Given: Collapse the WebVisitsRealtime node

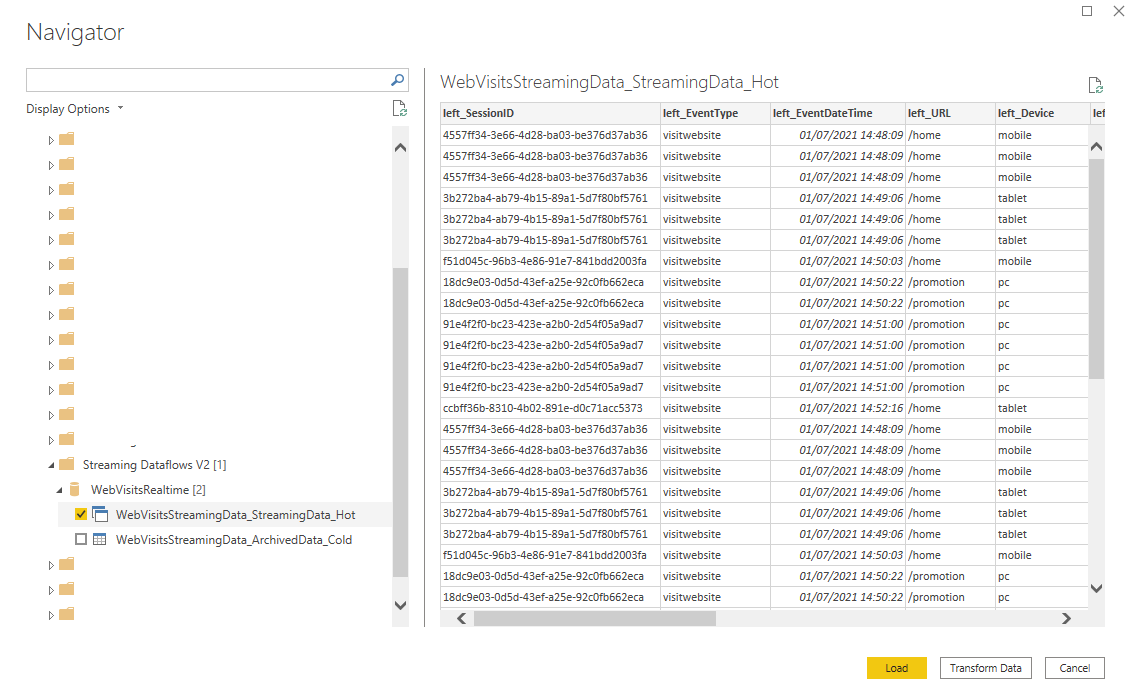Looking at the screenshot, I should coord(59,489).
